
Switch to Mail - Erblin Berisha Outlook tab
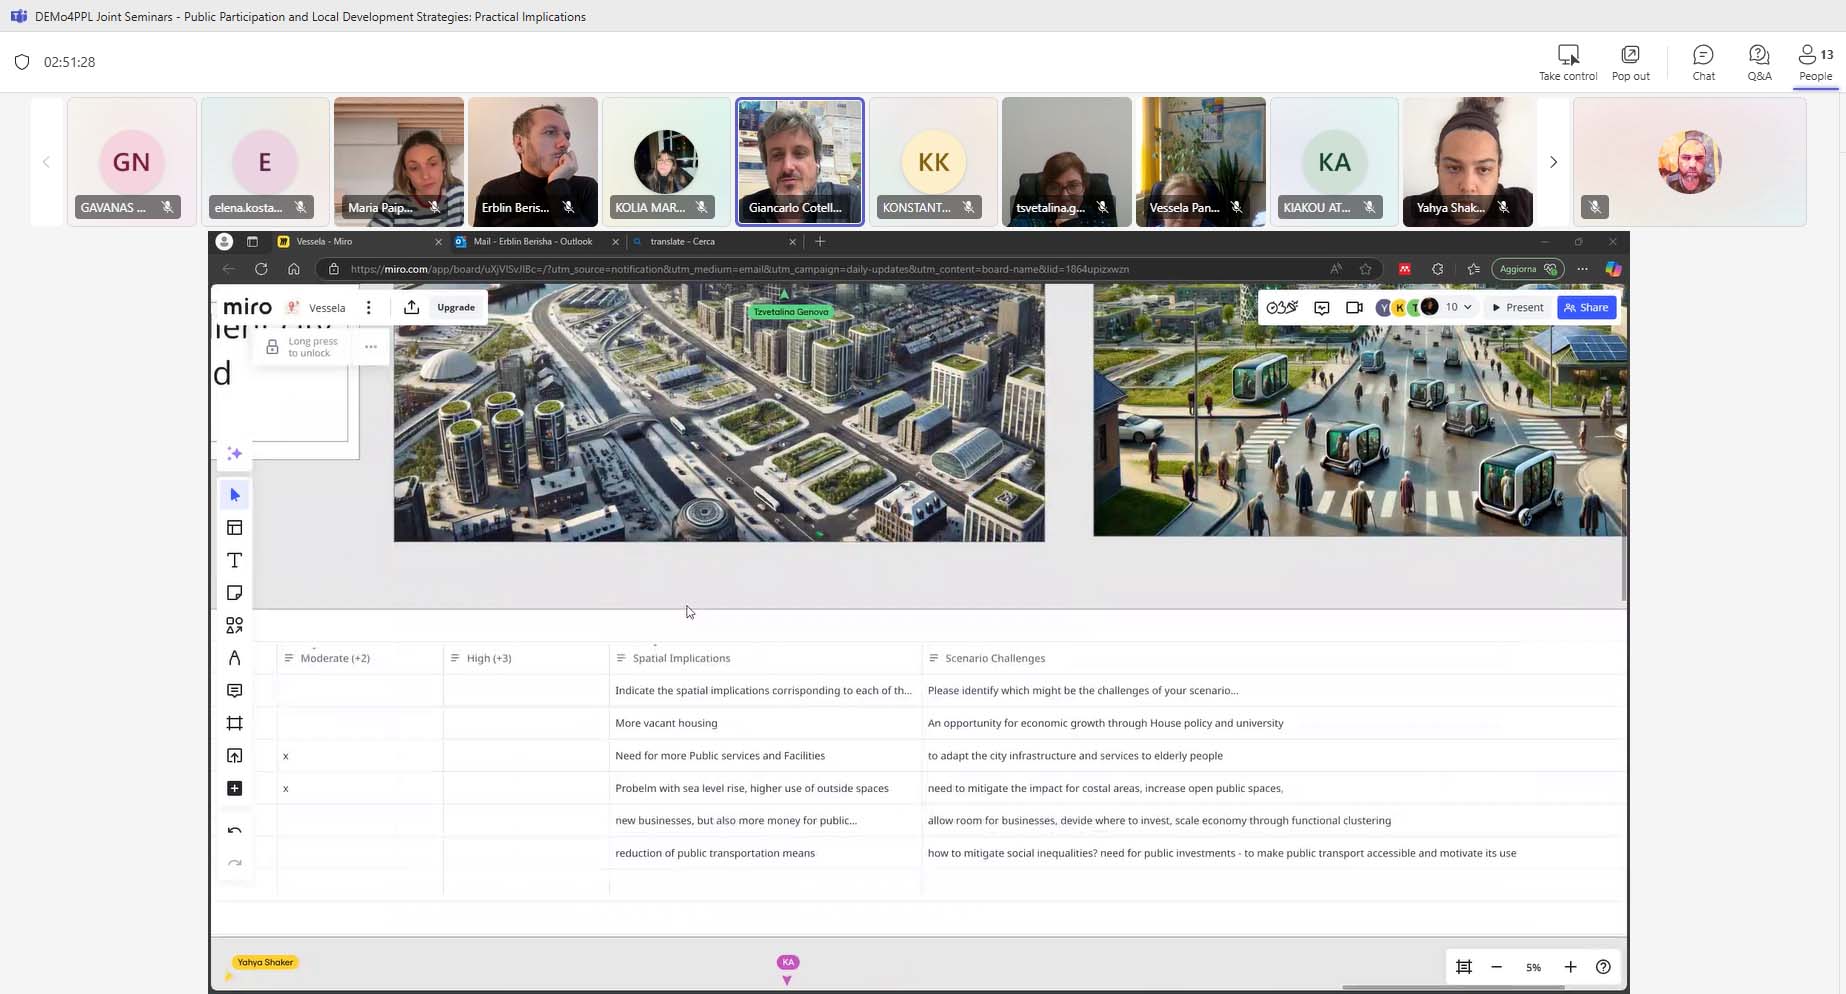[536, 242]
